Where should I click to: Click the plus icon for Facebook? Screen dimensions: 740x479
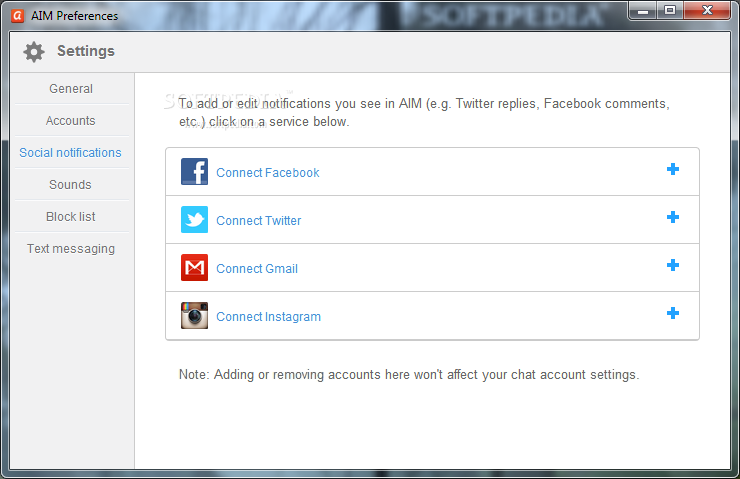[673, 169]
